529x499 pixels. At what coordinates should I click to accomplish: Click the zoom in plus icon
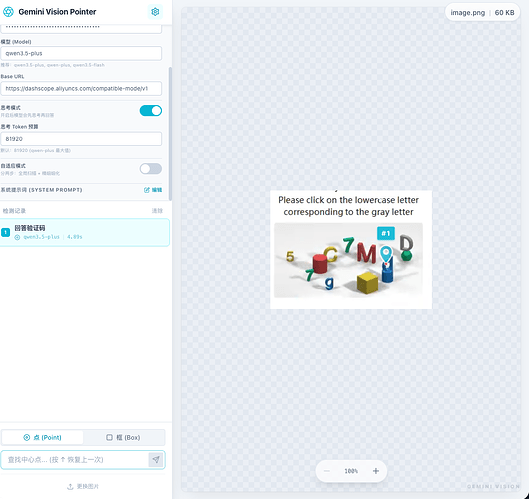coord(376,471)
